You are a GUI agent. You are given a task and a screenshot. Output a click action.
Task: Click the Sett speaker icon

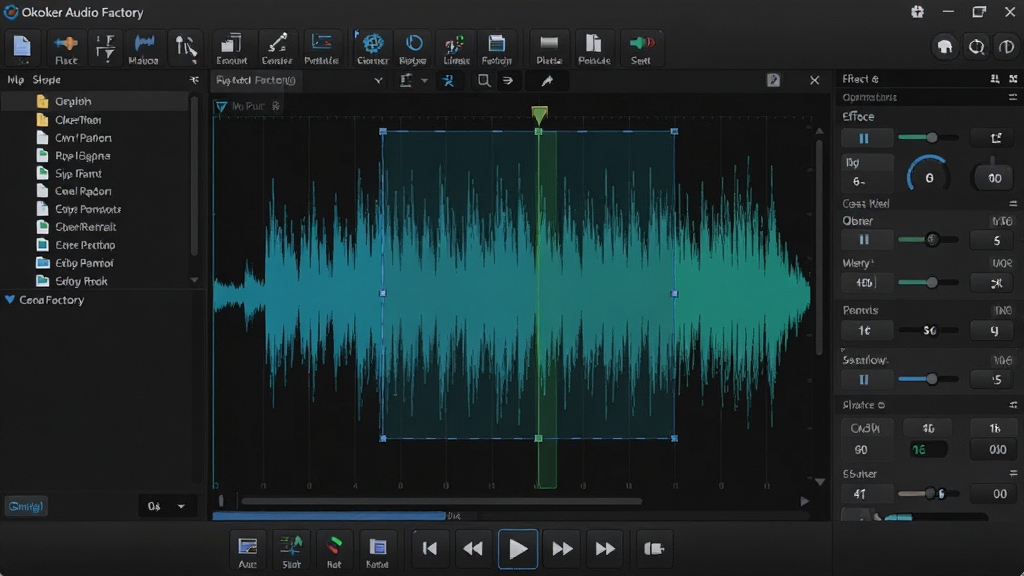click(x=641, y=49)
